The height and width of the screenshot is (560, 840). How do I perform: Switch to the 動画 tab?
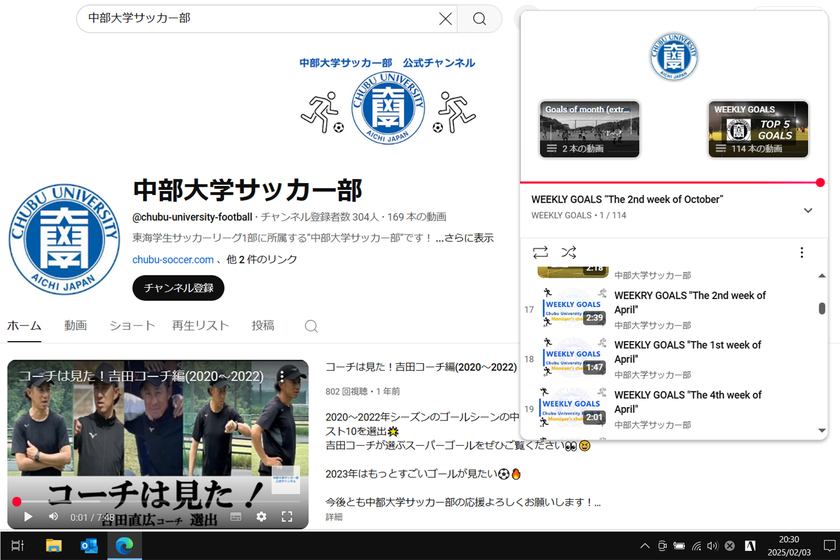pyautogui.click(x=75, y=326)
